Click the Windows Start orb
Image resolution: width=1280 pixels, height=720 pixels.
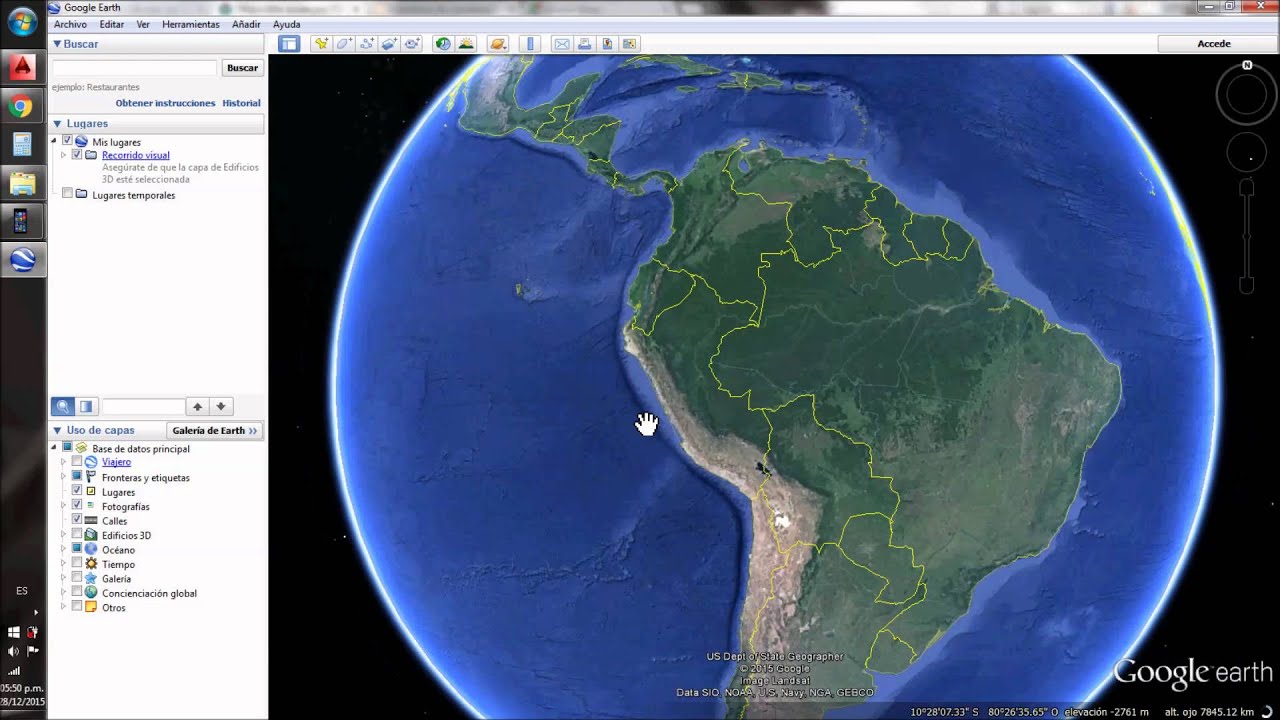tap(21, 22)
